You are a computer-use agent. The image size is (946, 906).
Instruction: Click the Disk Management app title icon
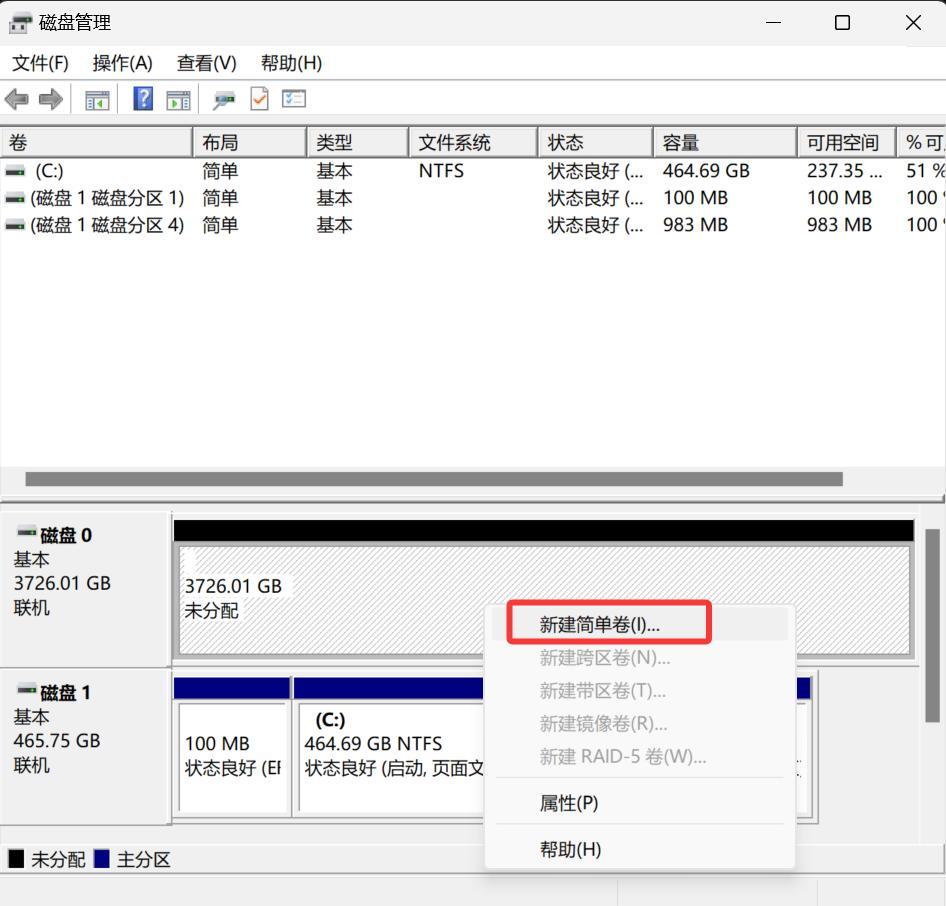coord(20,23)
